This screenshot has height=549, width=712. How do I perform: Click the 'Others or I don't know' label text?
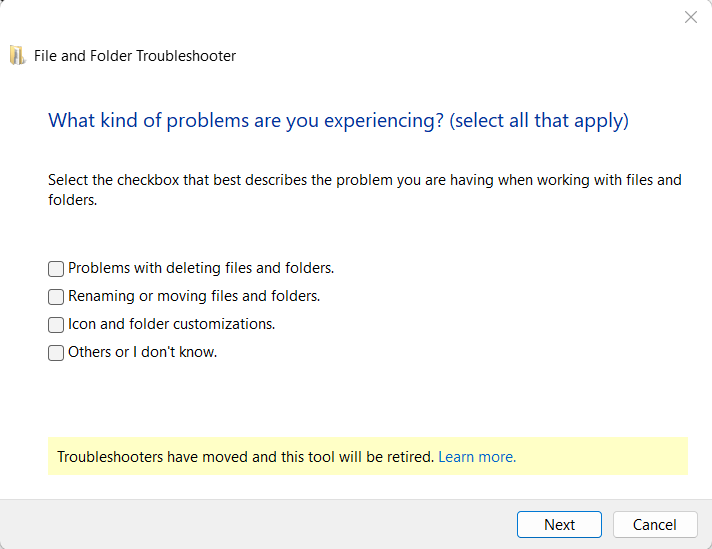pyautogui.click(x=142, y=352)
